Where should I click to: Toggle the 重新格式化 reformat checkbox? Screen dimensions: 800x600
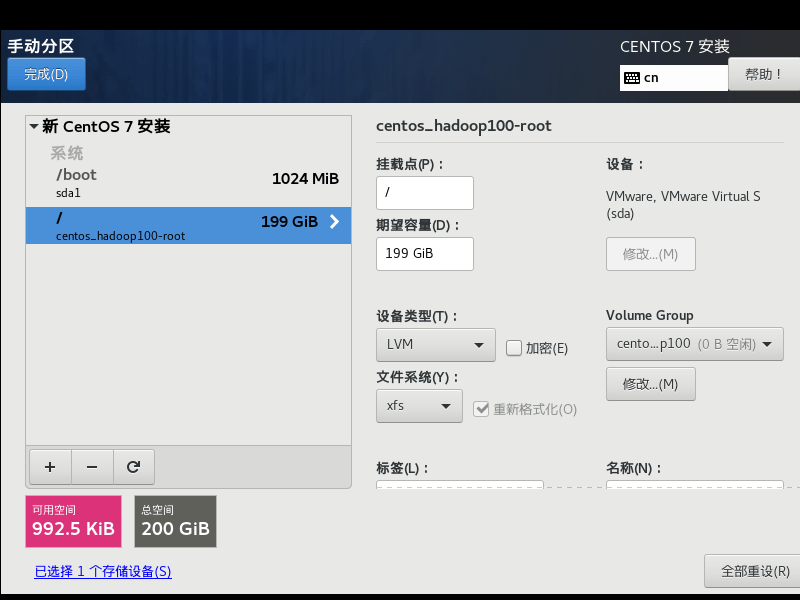click(482, 408)
